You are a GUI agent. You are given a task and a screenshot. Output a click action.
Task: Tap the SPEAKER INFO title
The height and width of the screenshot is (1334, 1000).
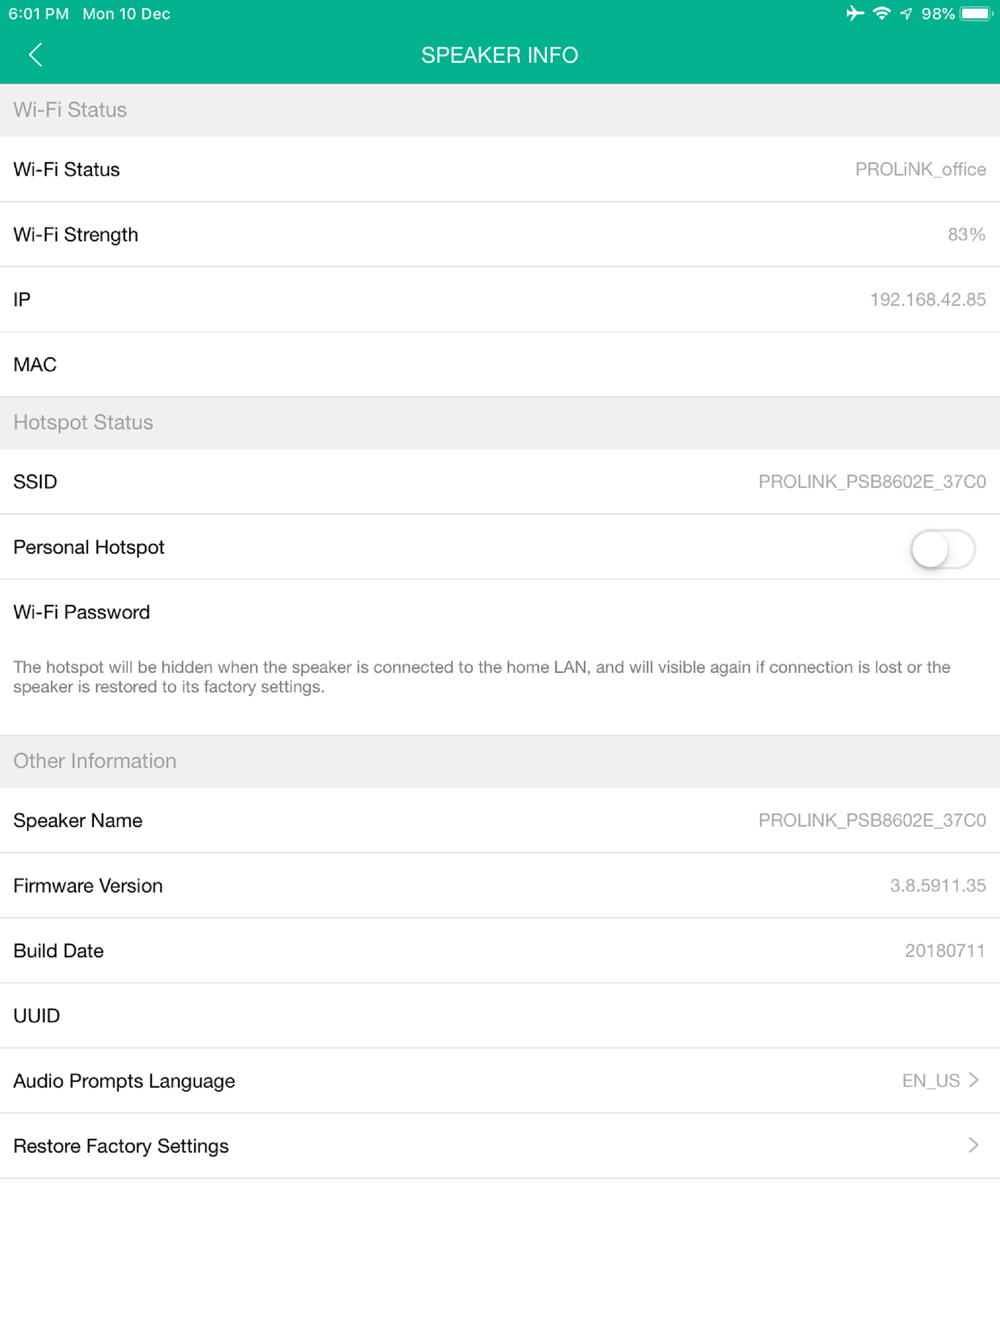499,55
